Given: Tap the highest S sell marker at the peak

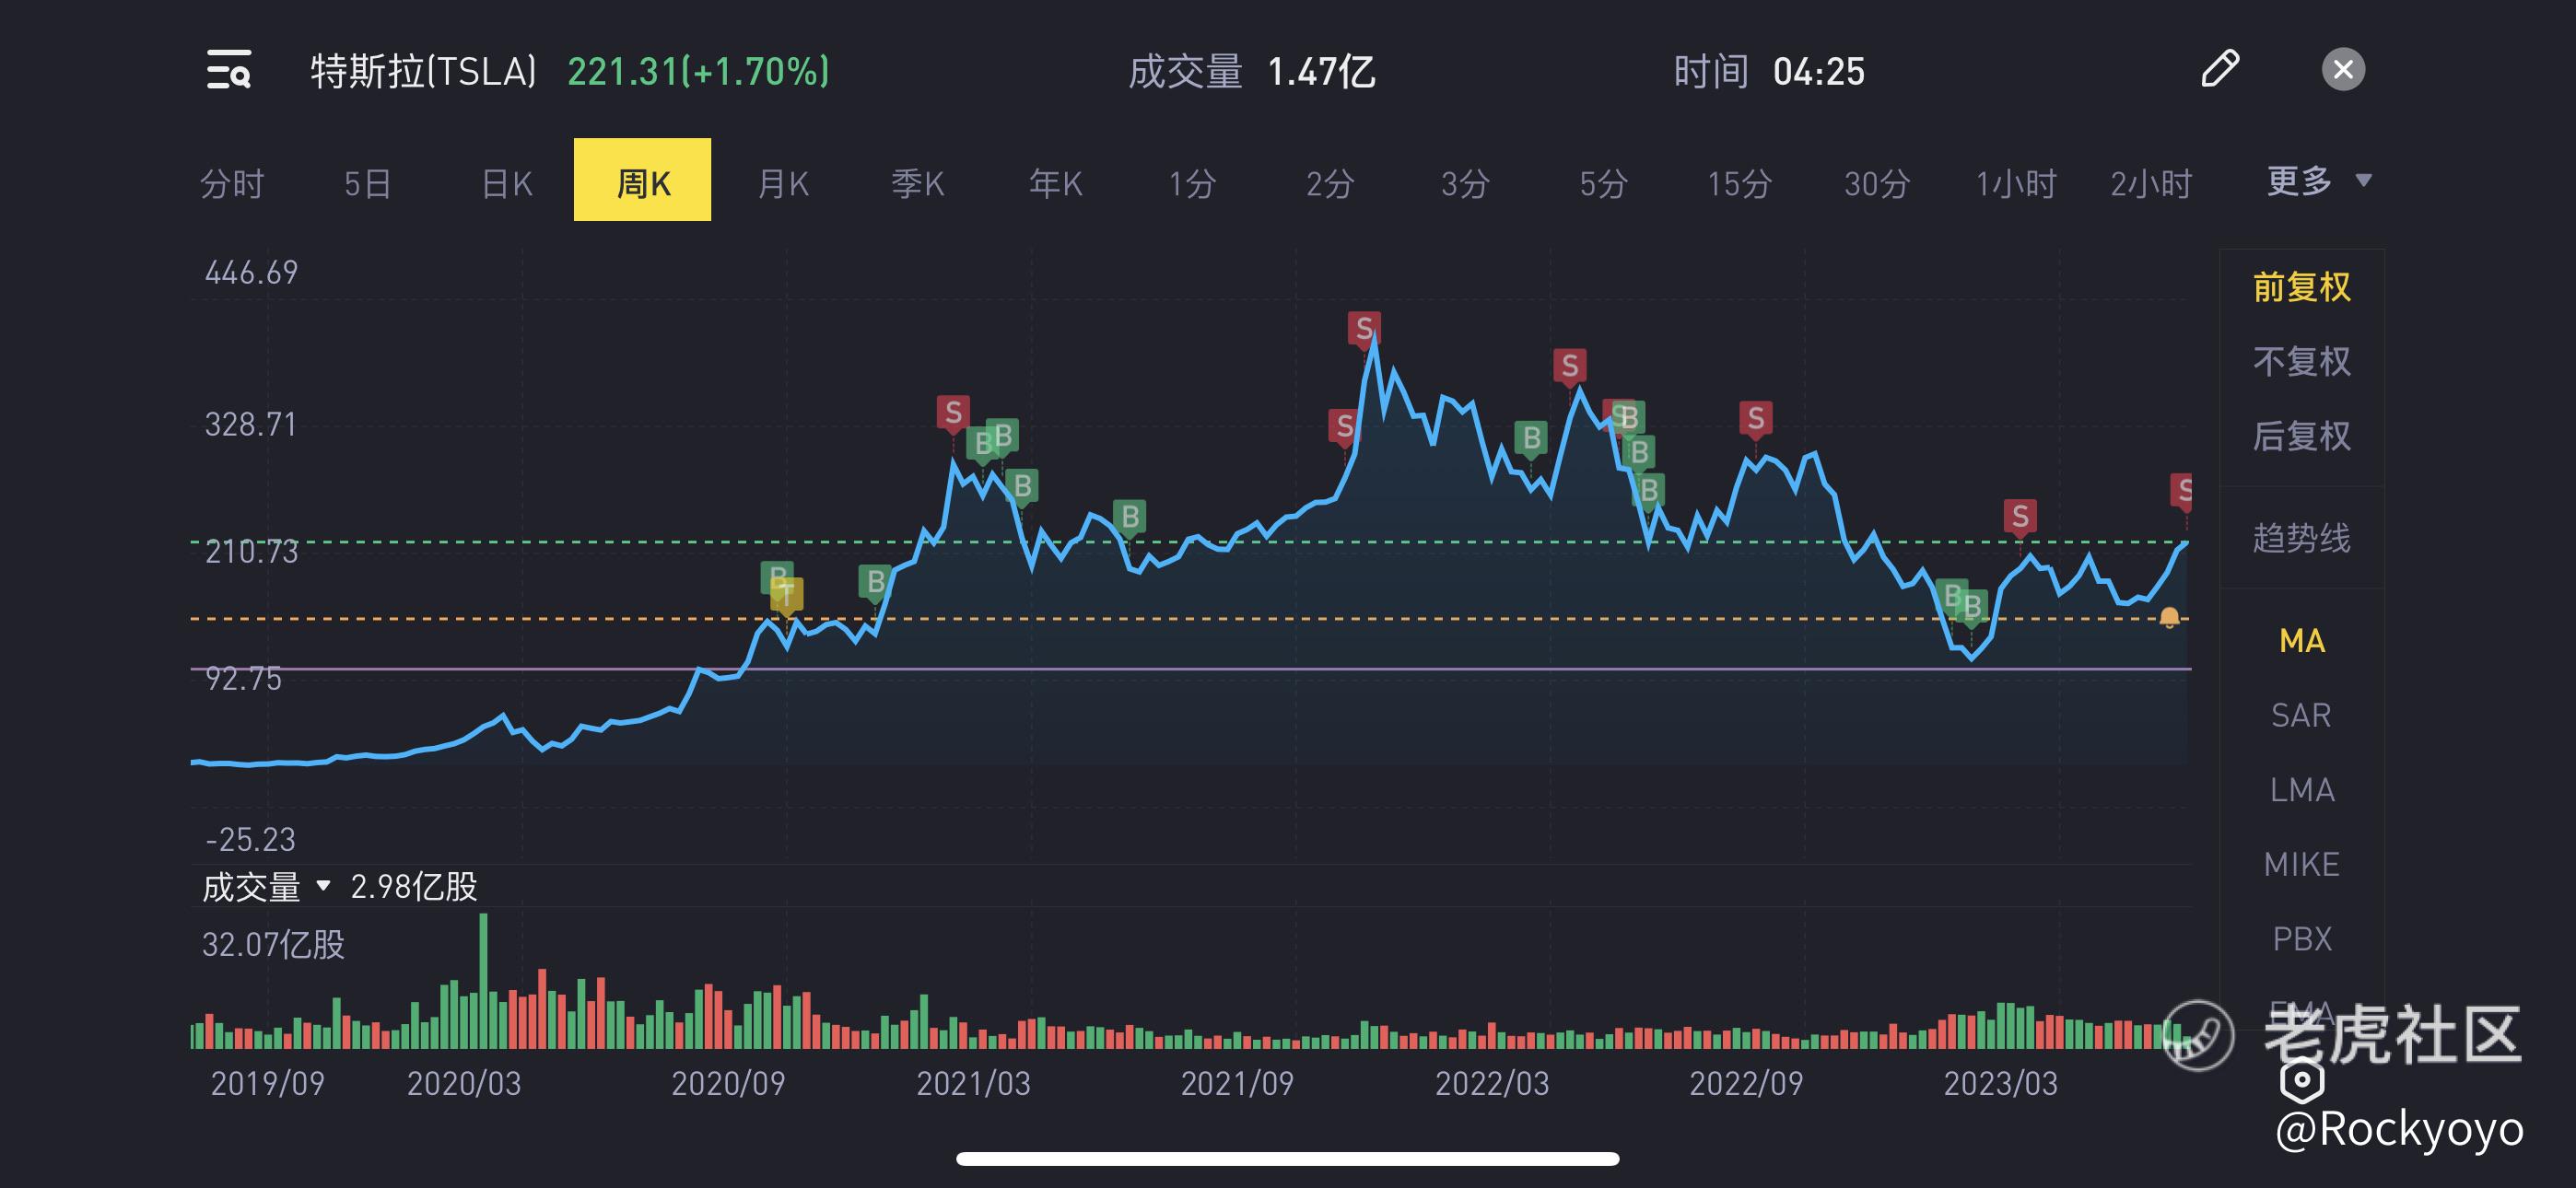Looking at the screenshot, I should 1364,328.
